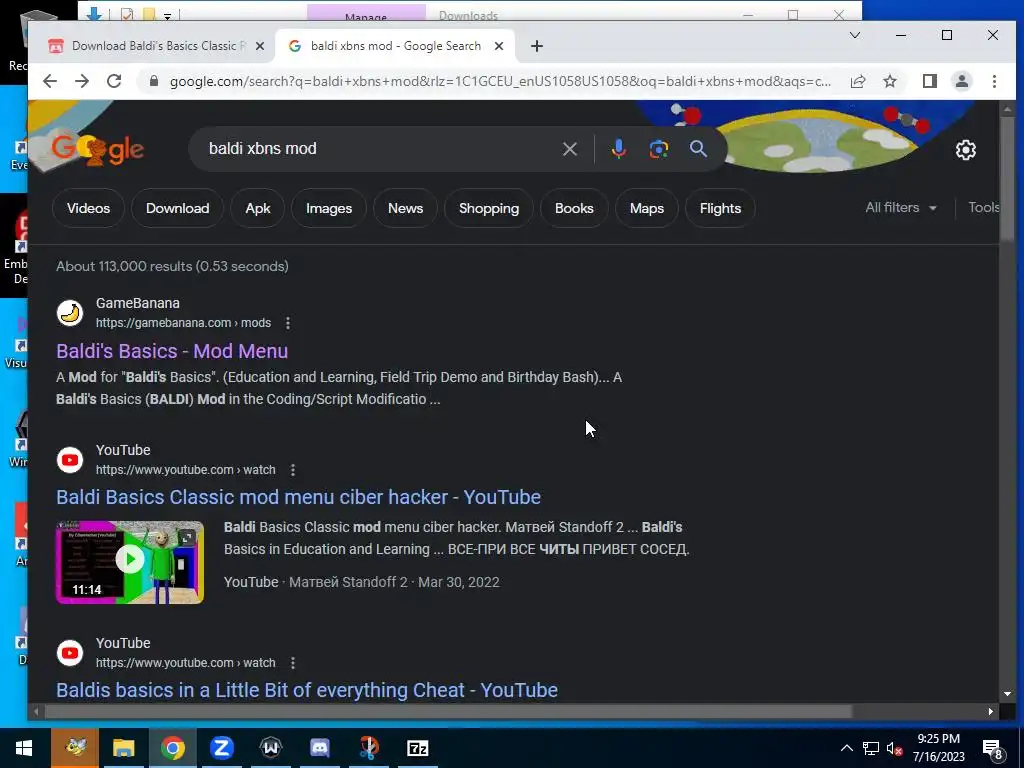Share this page using the share icon
This screenshot has height=768, width=1024.
(857, 81)
